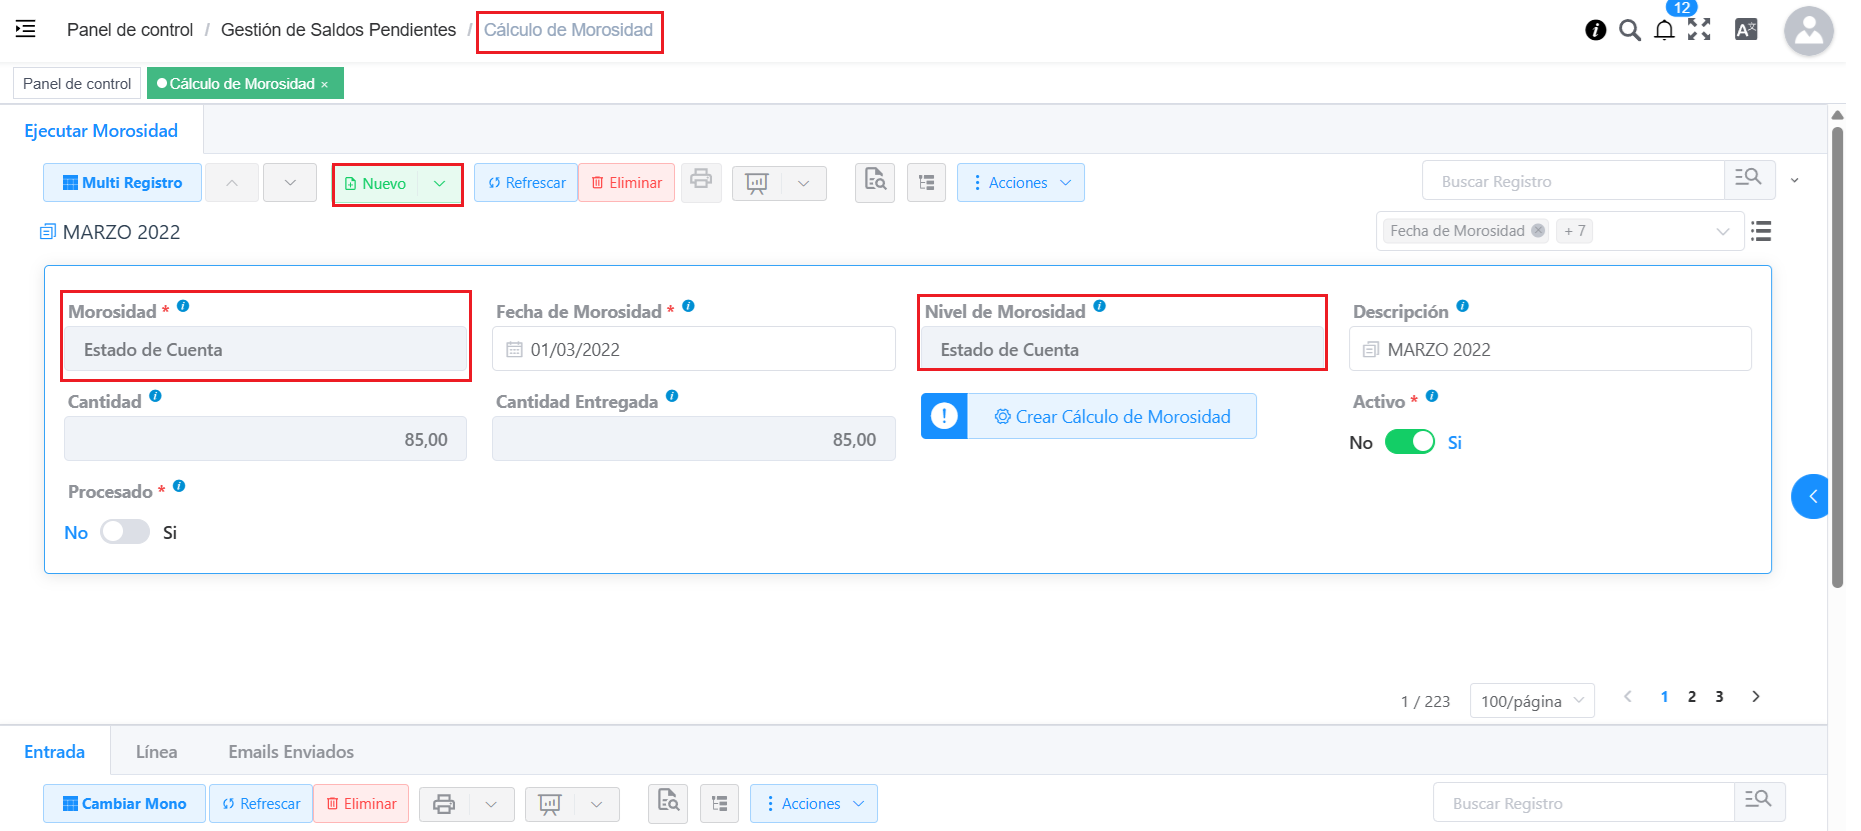Open the language translation icon

(1746, 30)
